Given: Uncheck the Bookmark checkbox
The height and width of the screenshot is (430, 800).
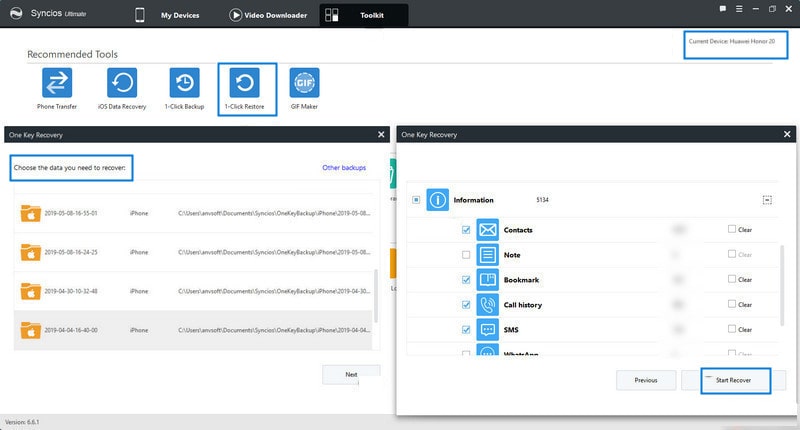Looking at the screenshot, I should [466, 280].
